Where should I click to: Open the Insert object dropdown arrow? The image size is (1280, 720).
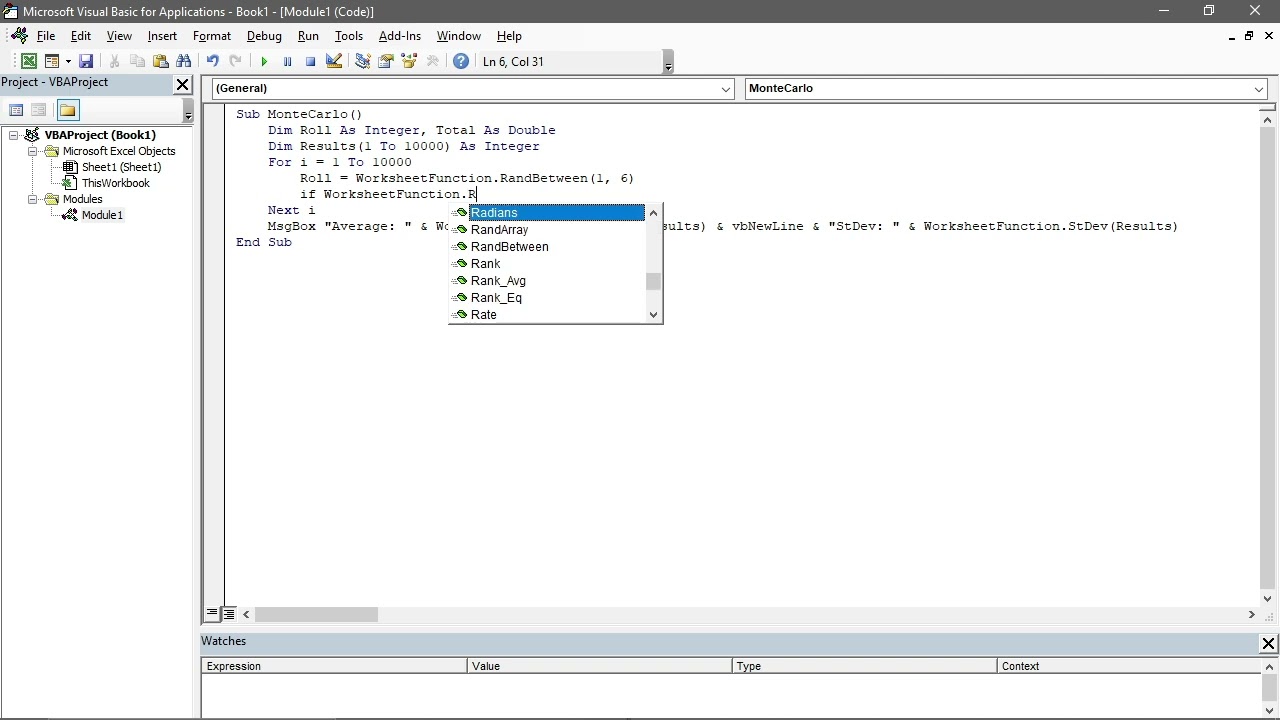tap(68, 62)
